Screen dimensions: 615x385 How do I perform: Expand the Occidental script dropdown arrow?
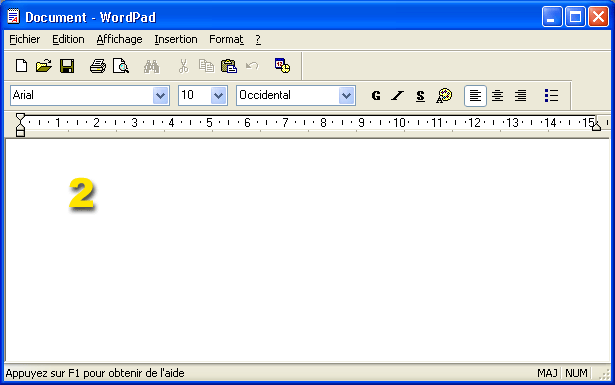click(x=346, y=96)
